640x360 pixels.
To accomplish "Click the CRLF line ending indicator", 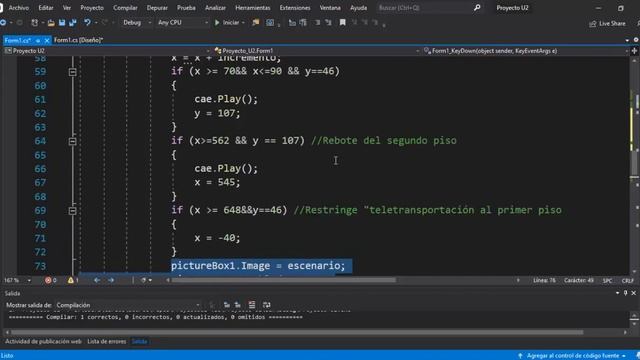I will [x=627, y=281].
